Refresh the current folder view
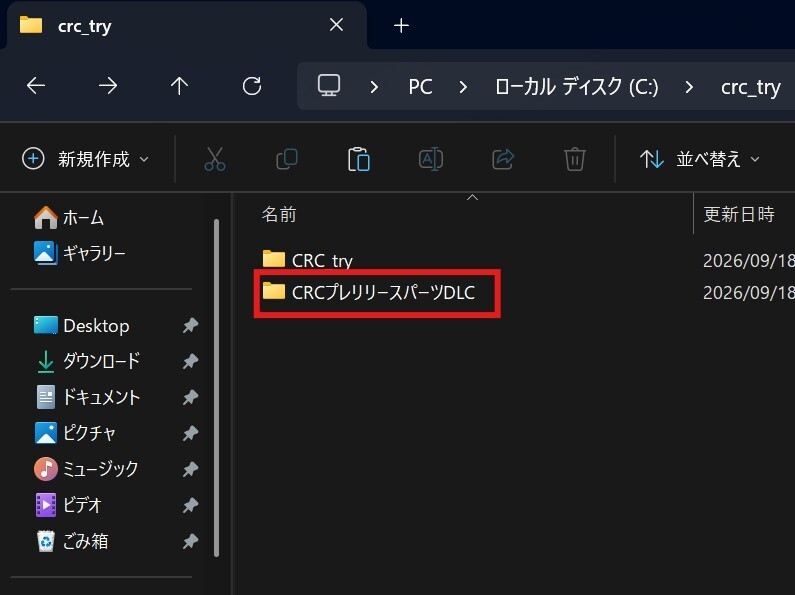Image resolution: width=795 pixels, height=595 pixels. pyautogui.click(x=251, y=86)
